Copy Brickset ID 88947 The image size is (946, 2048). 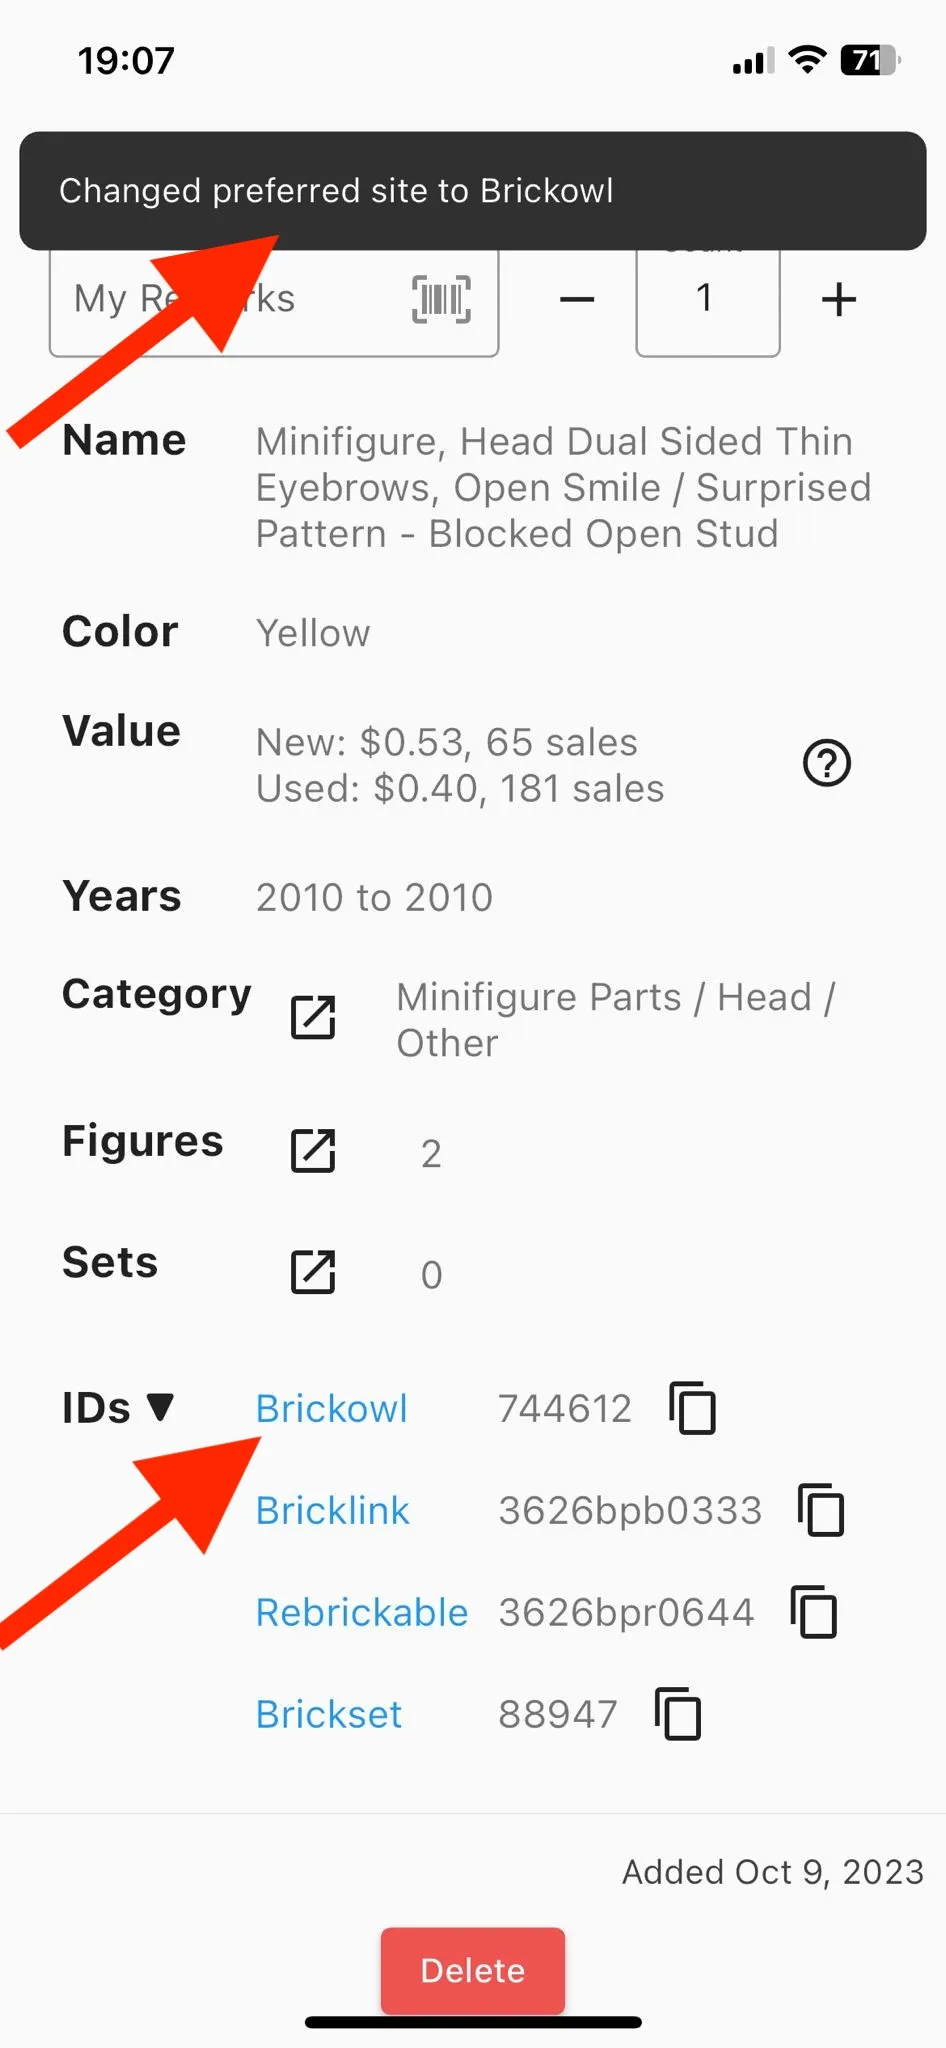(678, 1714)
